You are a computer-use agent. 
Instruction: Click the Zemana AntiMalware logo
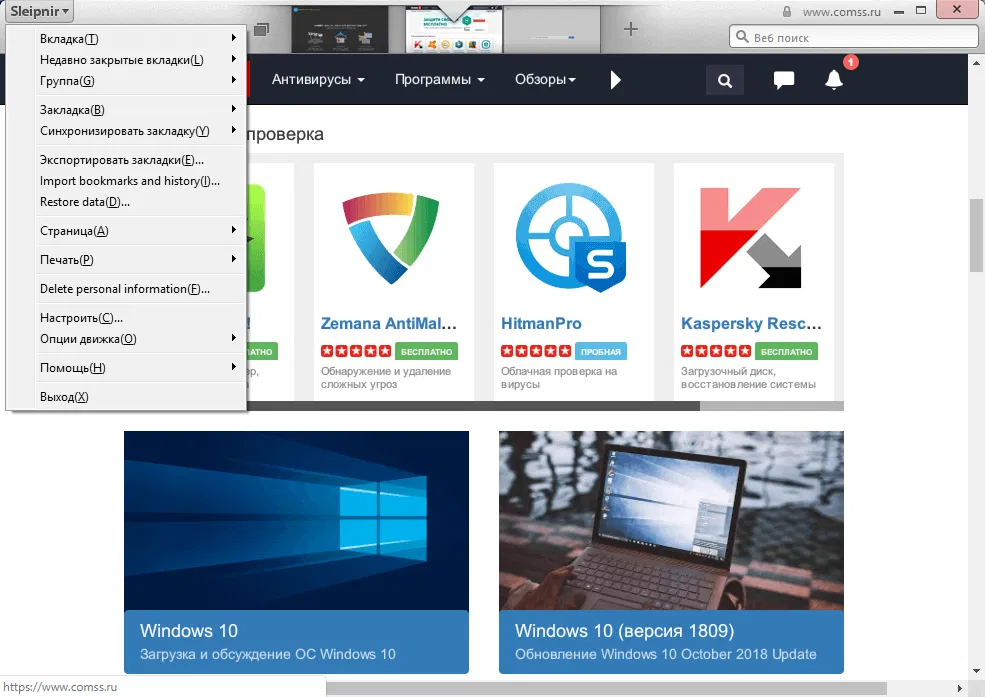click(391, 239)
